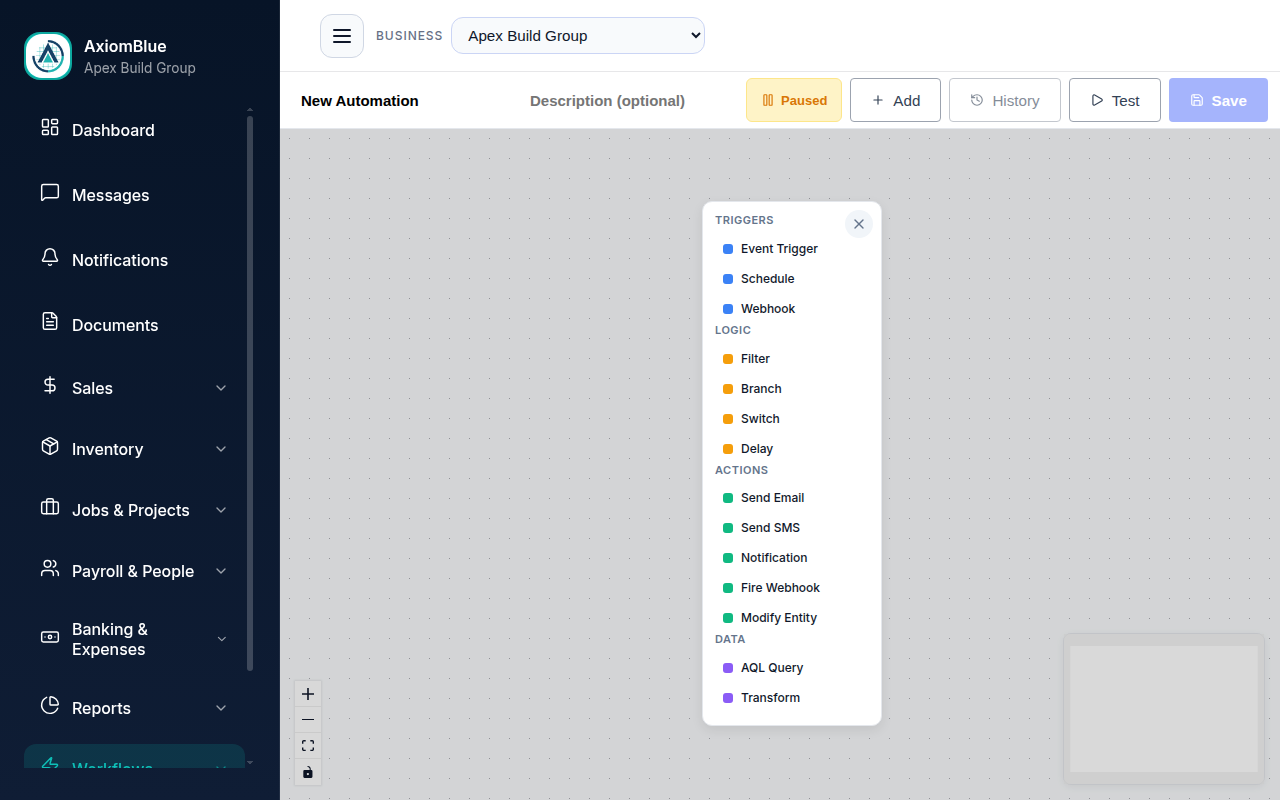The image size is (1280, 800).
Task: Zoom out the canvas with minus control
Action: (x=308, y=720)
